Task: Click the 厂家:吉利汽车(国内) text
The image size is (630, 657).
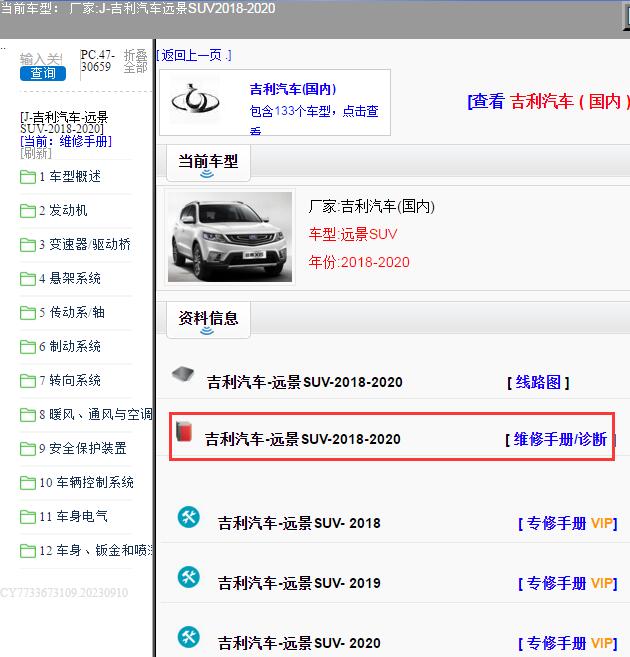Action: (x=372, y=206)
